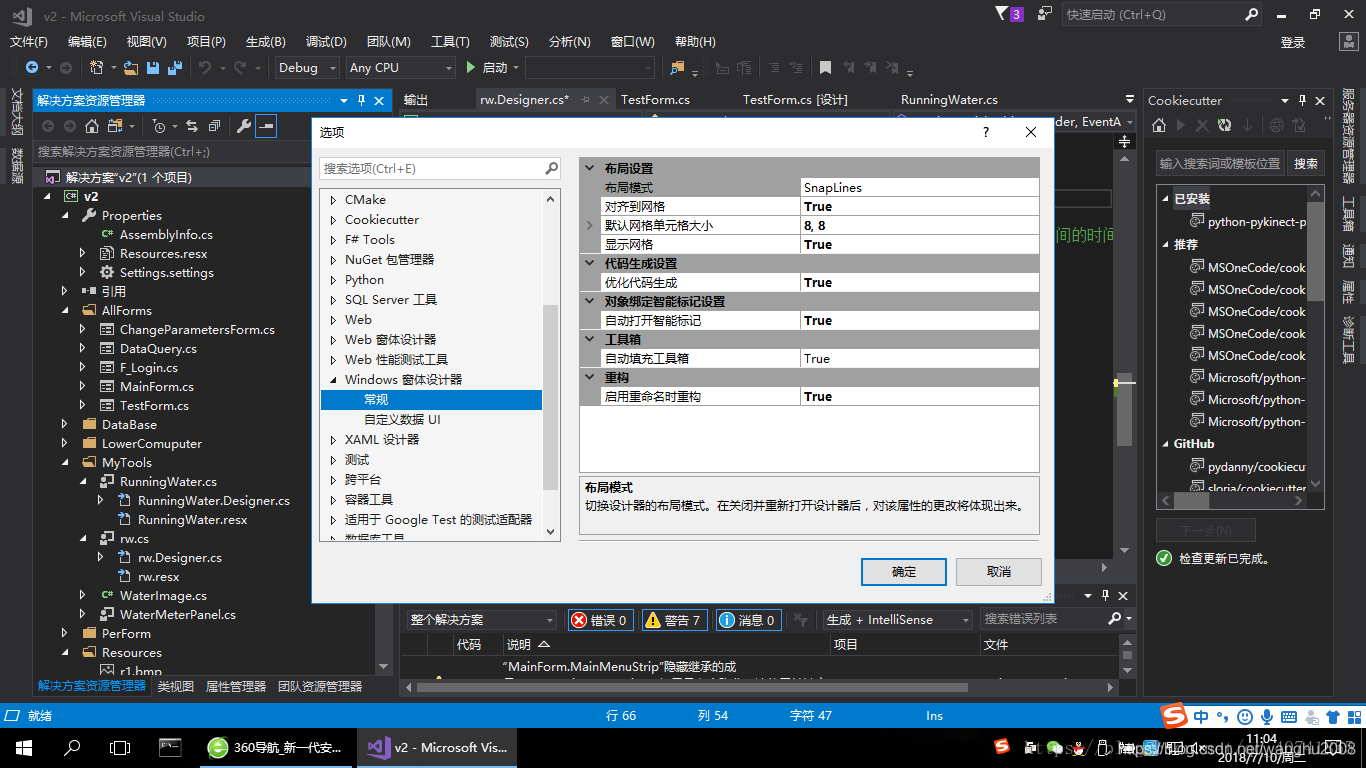Expand the DataBase folder in Solution Explorer
1366x768 pixels.
point(66,424)
